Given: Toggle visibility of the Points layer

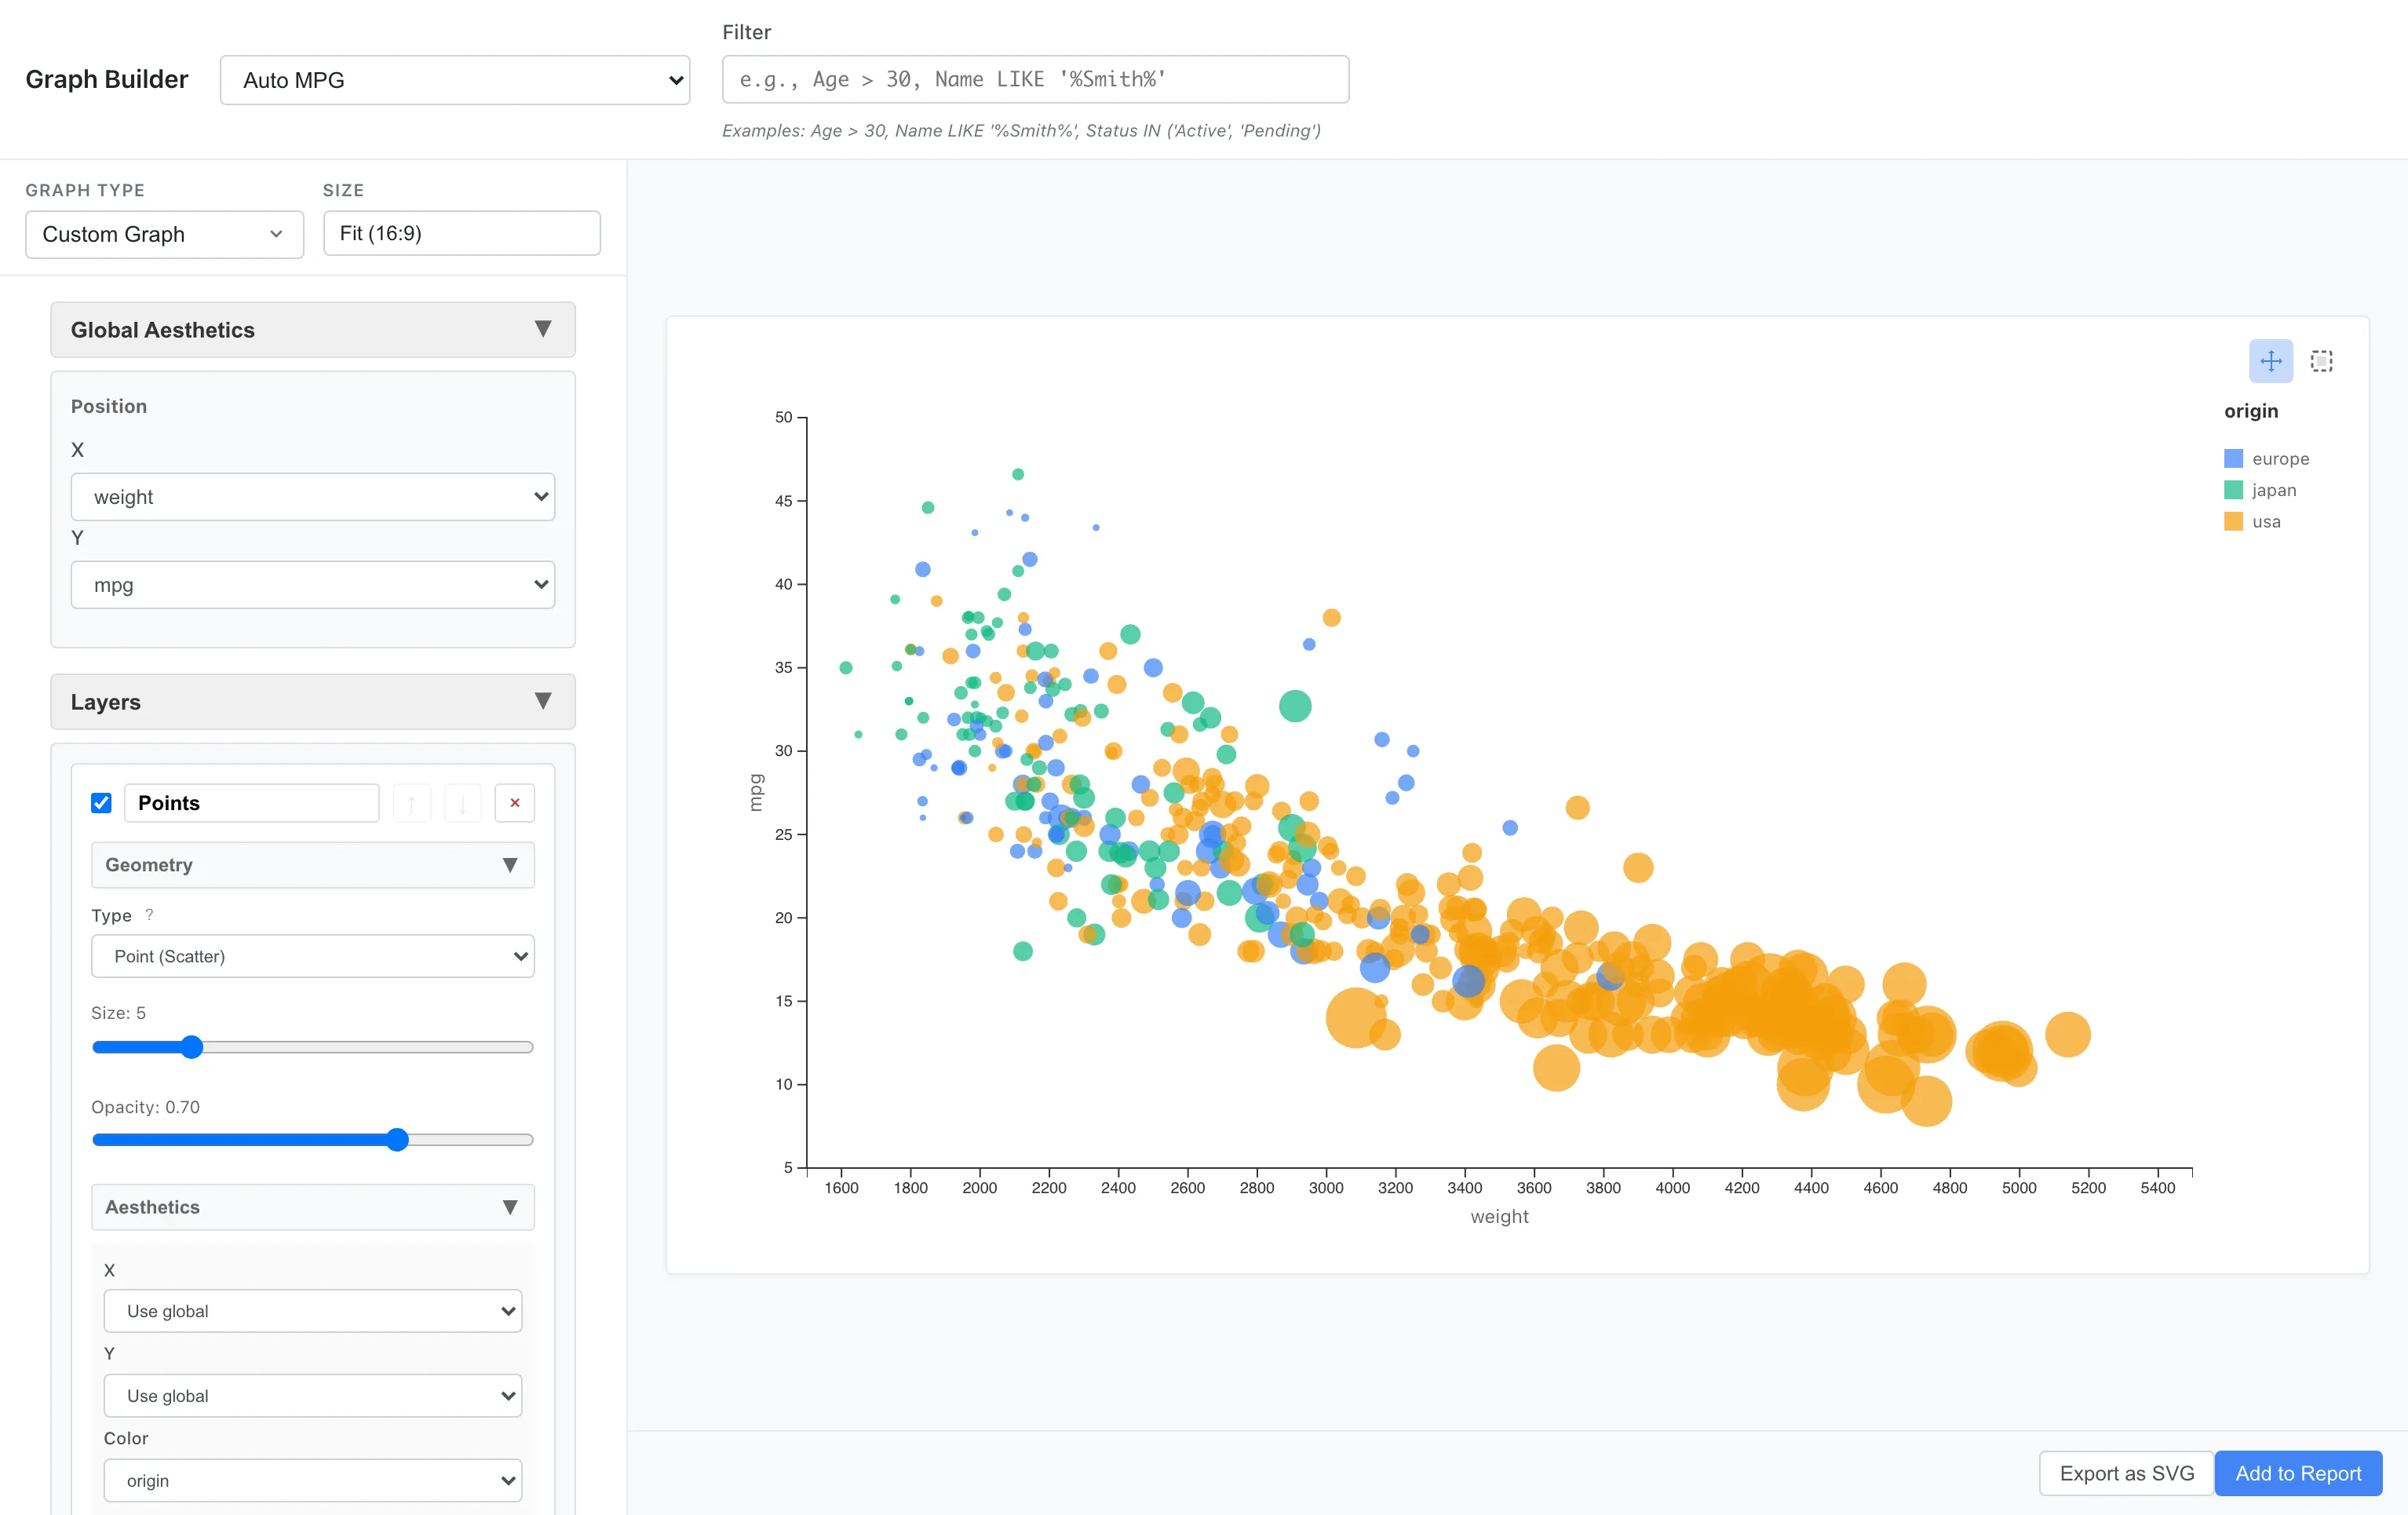Looking at the screenshot, I should [x=101, y=802].
